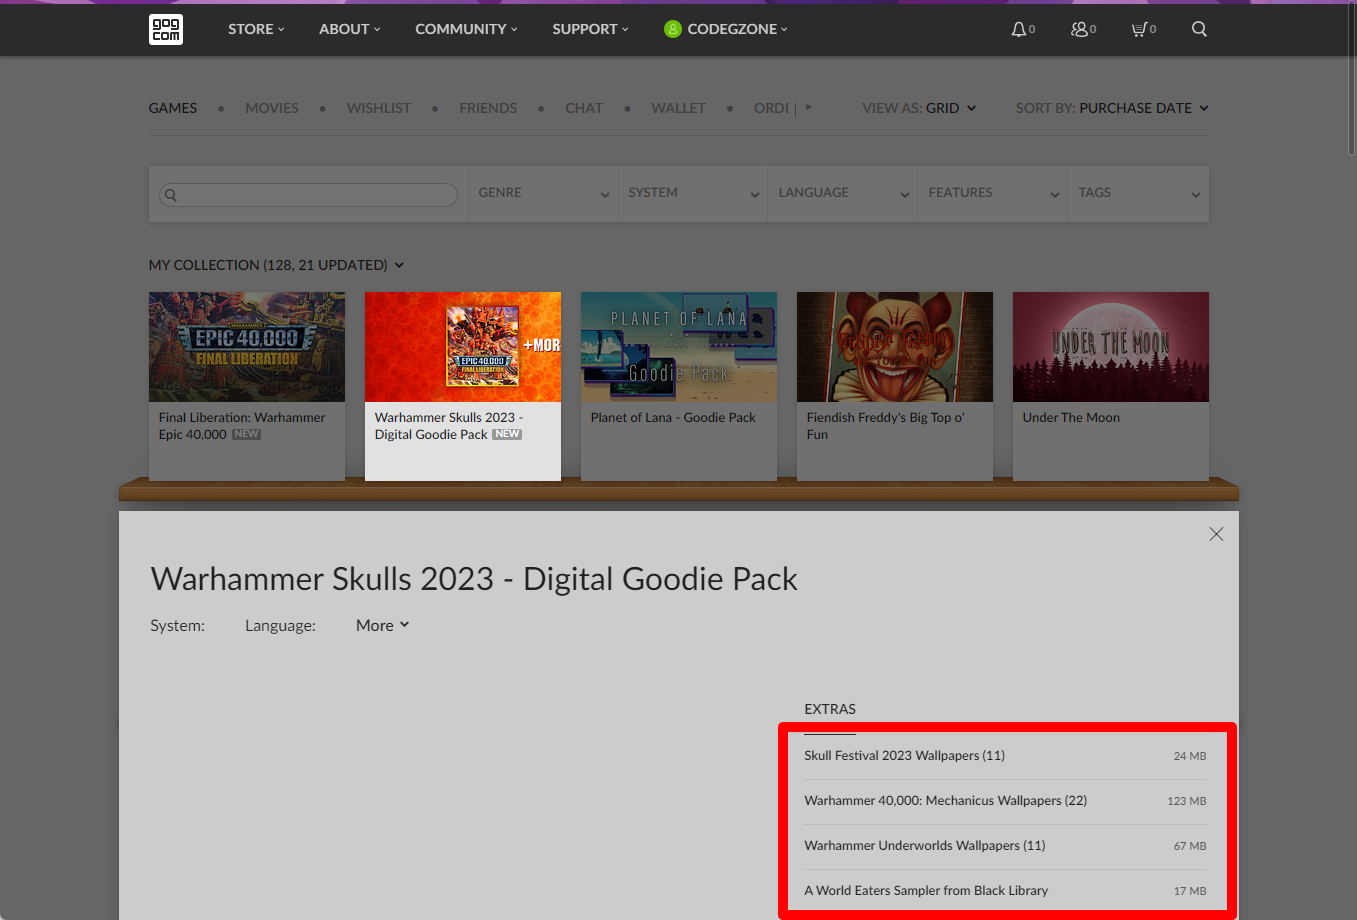Viewport: 1357px width, 920px height.
Task: Open Final Liberation: Warhammer Epic 40,000 thumbnail
Action: pyautogui.click(x=247, y=347)
